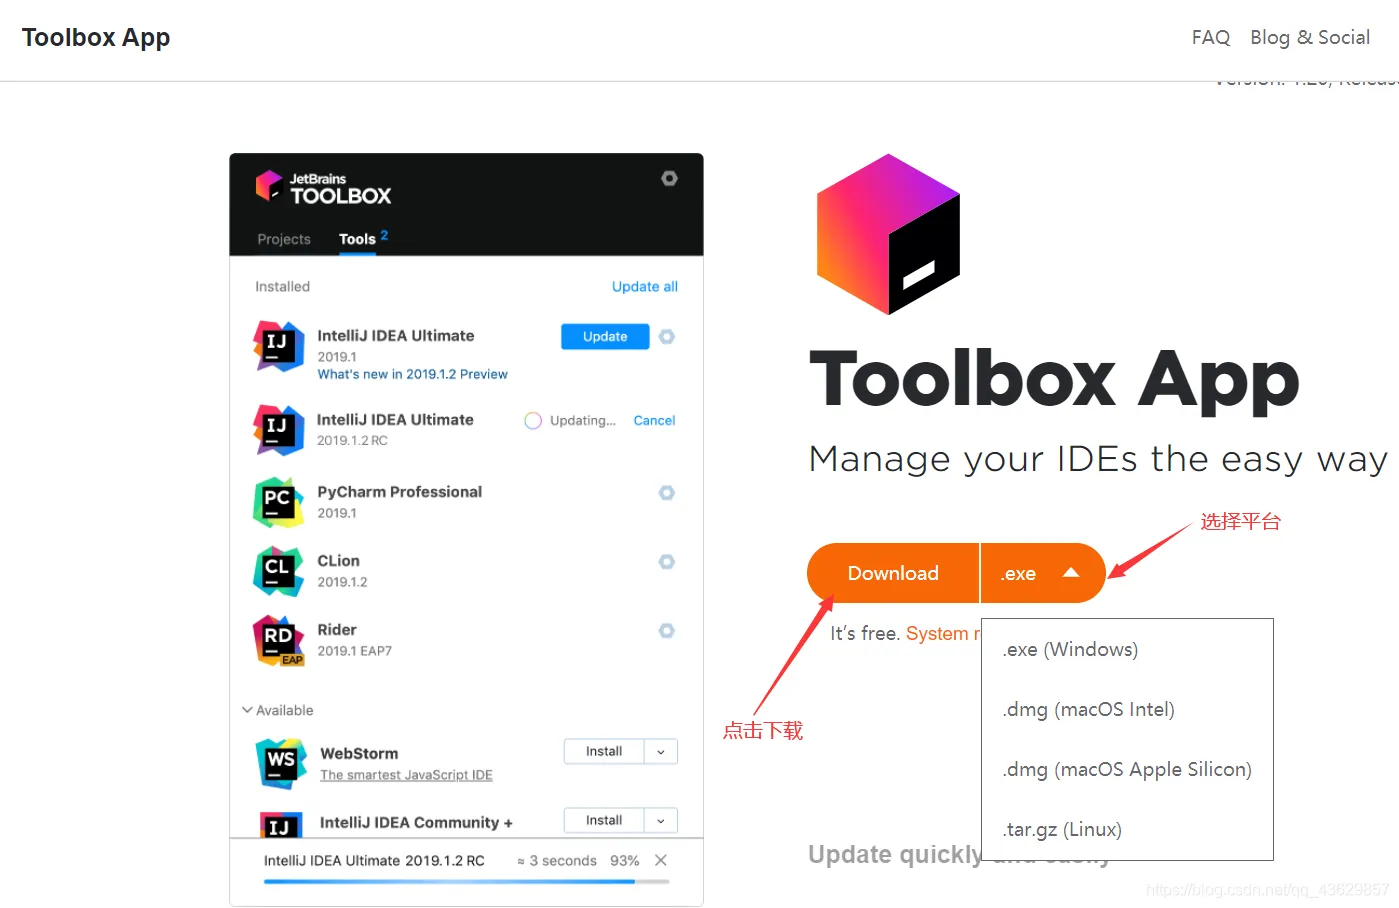Click the CLion product icon
This screenshot has height=908, width=1399.
click(279, 571)
